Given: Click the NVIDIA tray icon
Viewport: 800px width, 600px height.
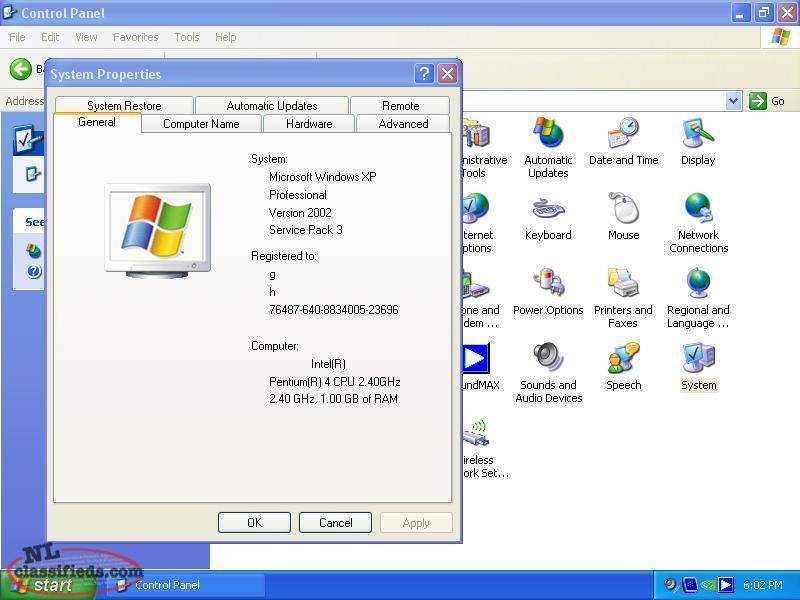Looking at the screenshot, I should pyautogui.click(x=708, y=584).
